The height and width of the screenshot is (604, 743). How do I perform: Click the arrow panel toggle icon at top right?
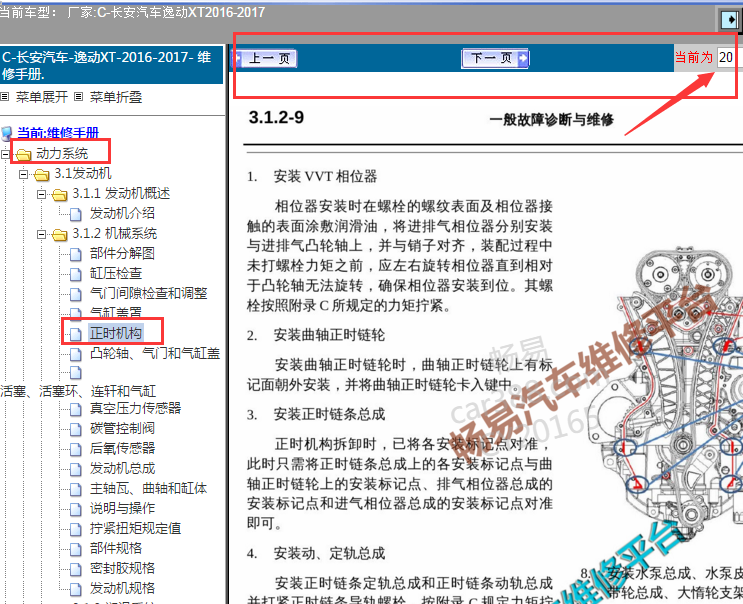(x=729, y=19)
